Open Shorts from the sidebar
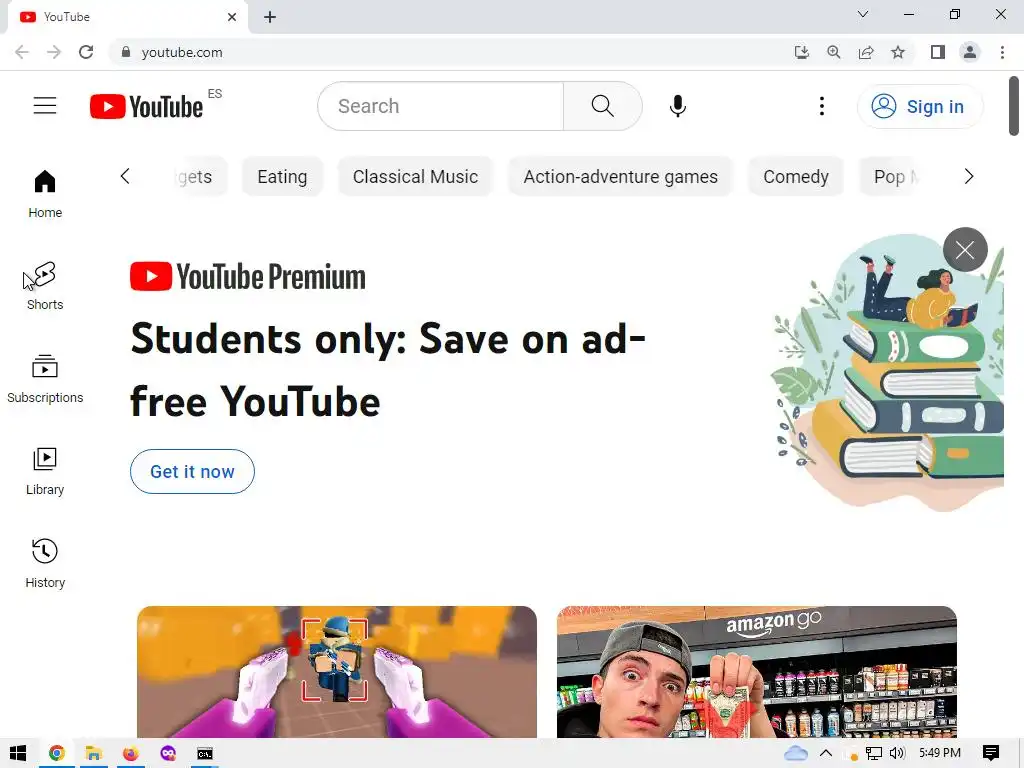This screenshot has width=1024, height=768. point(45,286)
